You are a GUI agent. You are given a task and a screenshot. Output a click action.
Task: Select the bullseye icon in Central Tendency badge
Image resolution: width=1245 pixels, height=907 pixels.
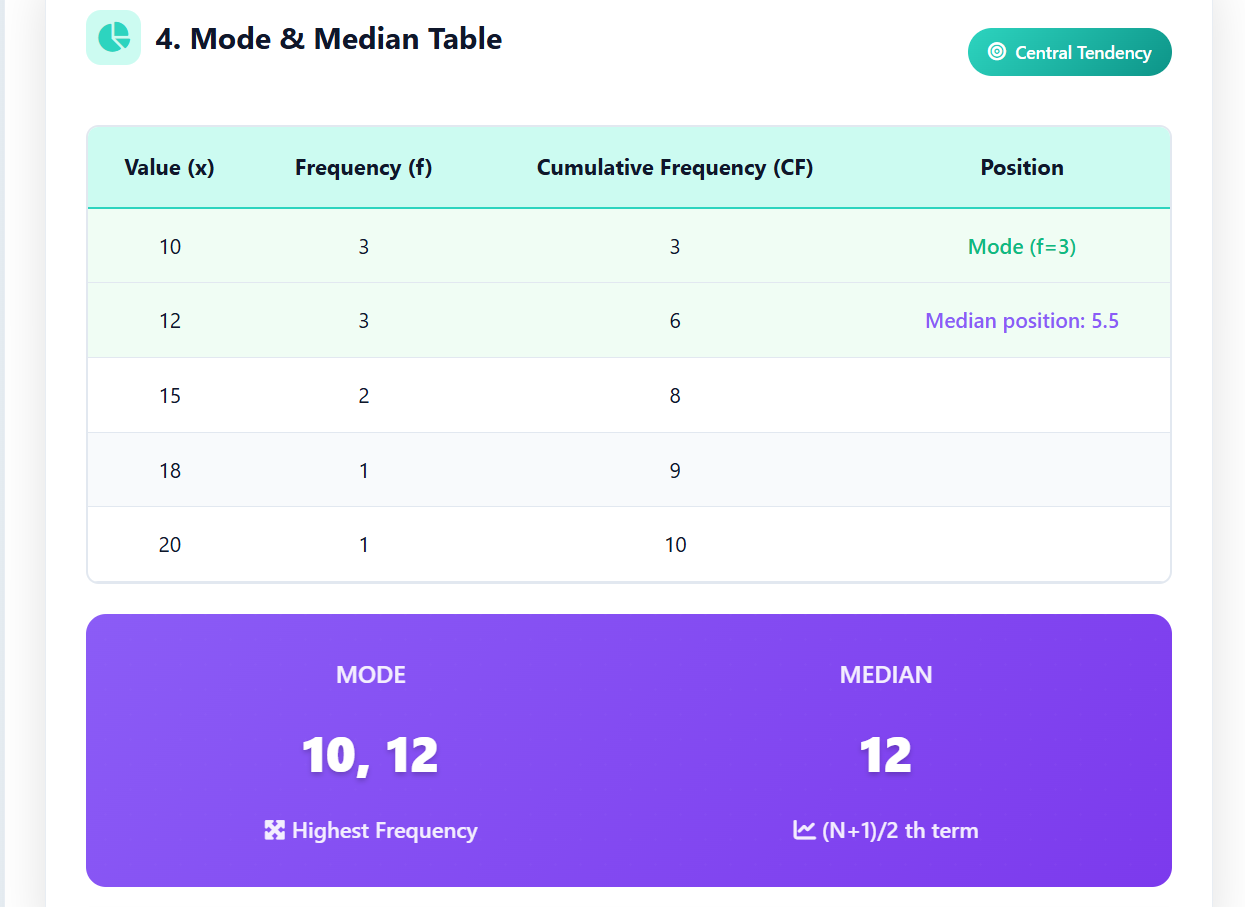997,52
